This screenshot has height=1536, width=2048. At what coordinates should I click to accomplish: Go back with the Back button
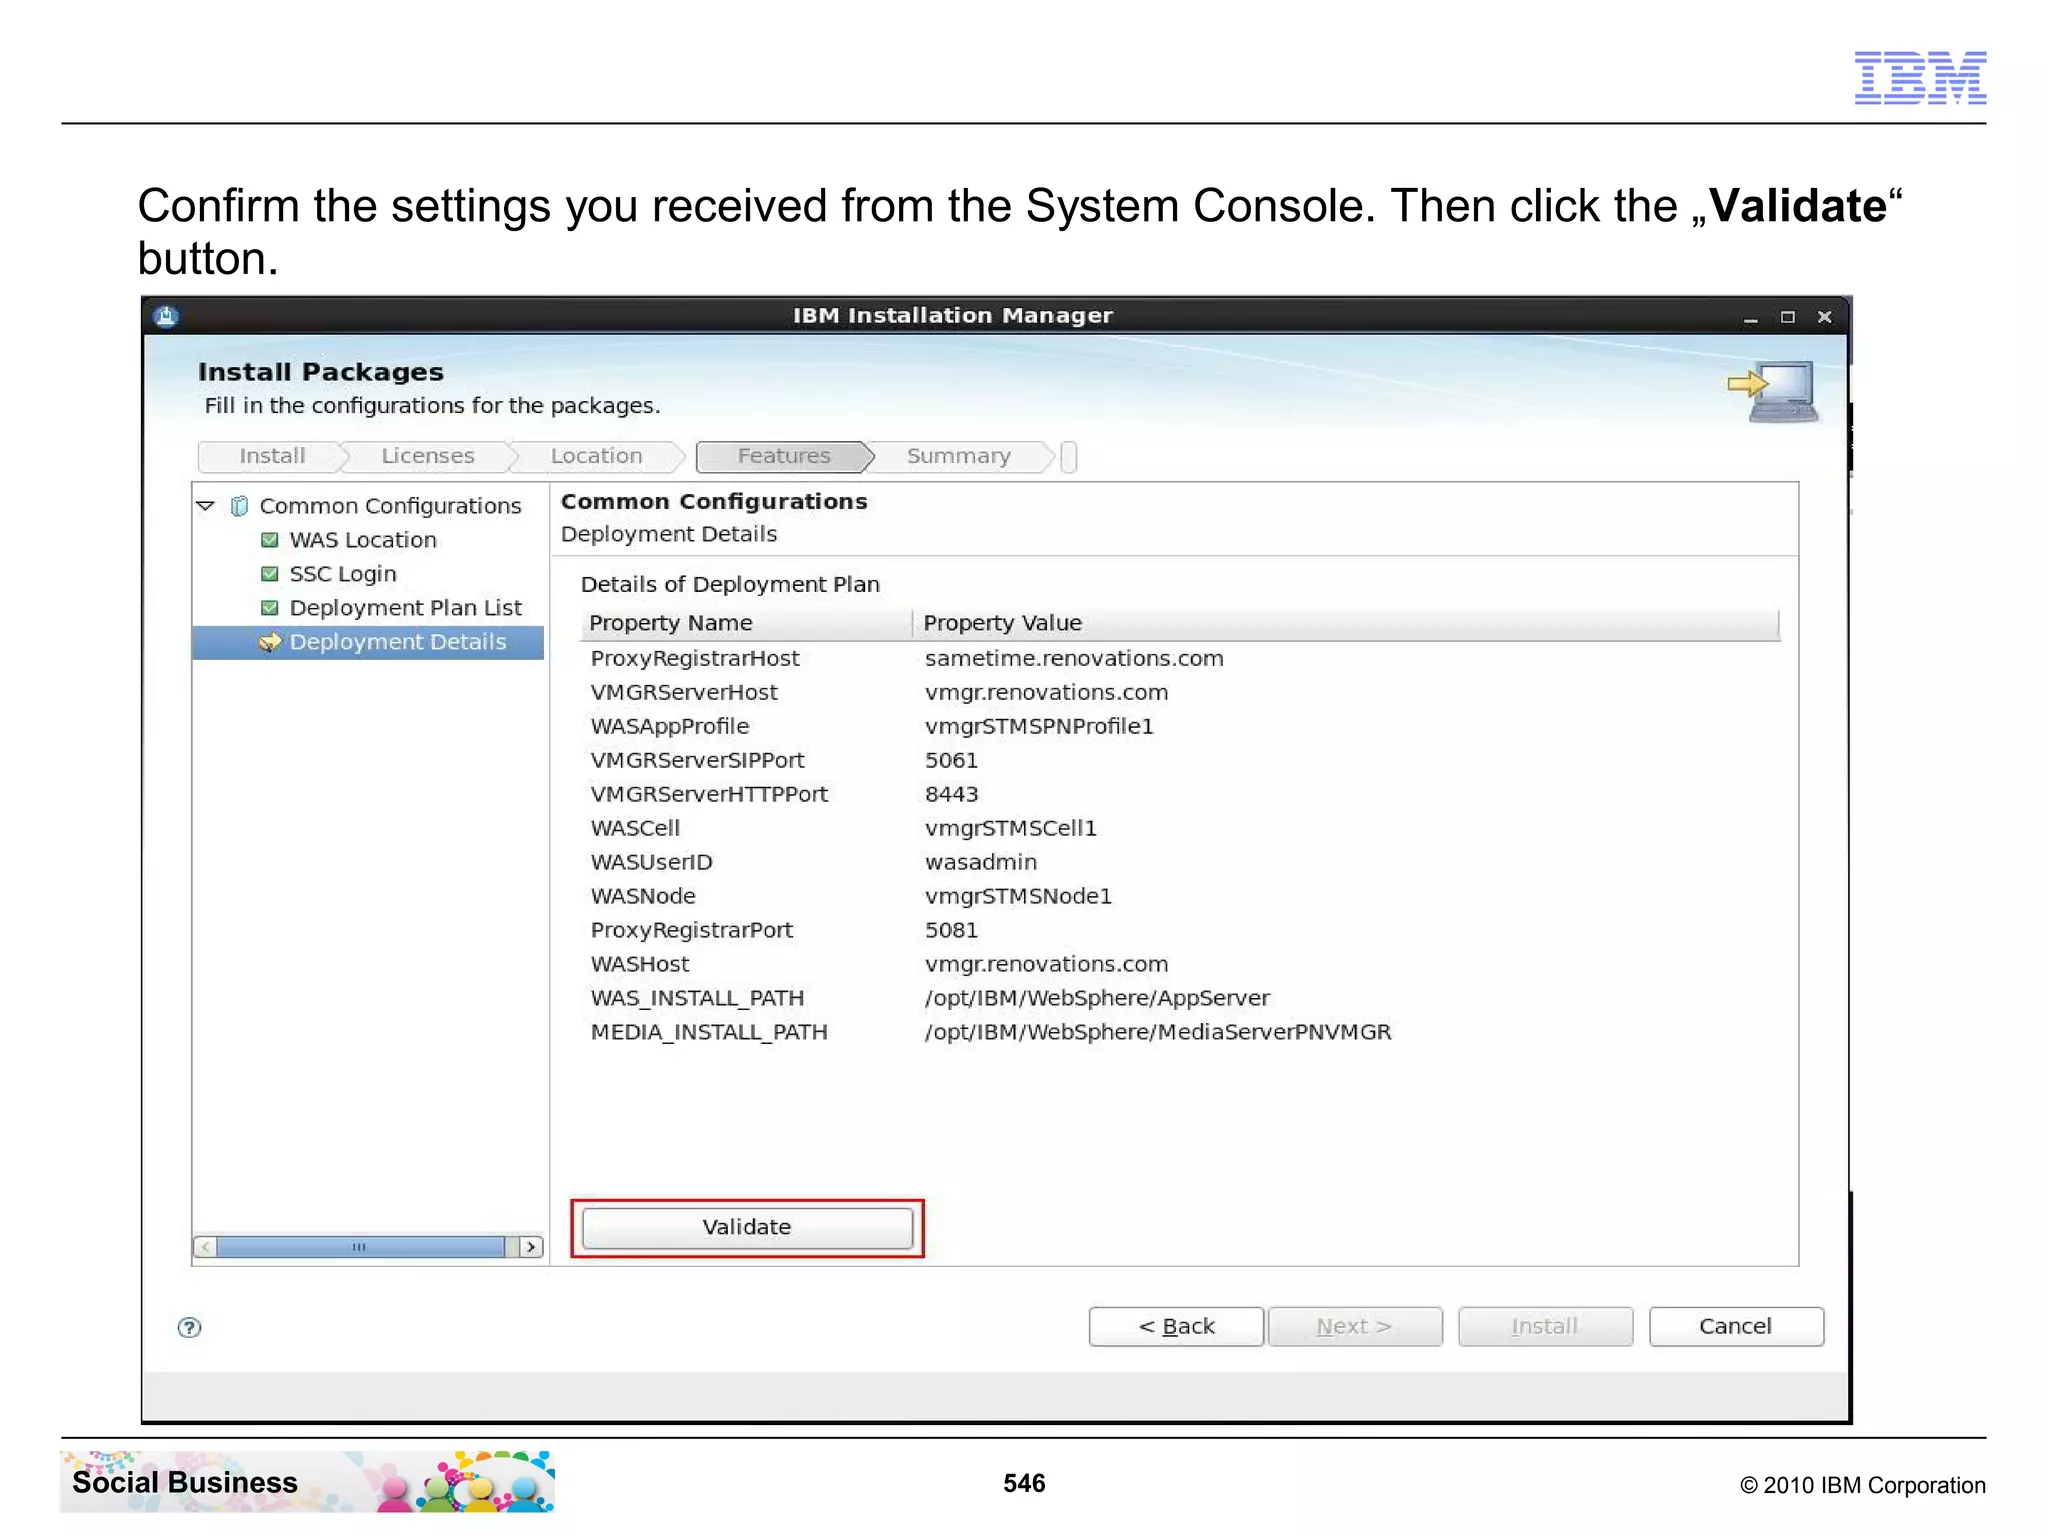click(1176, 1326)
